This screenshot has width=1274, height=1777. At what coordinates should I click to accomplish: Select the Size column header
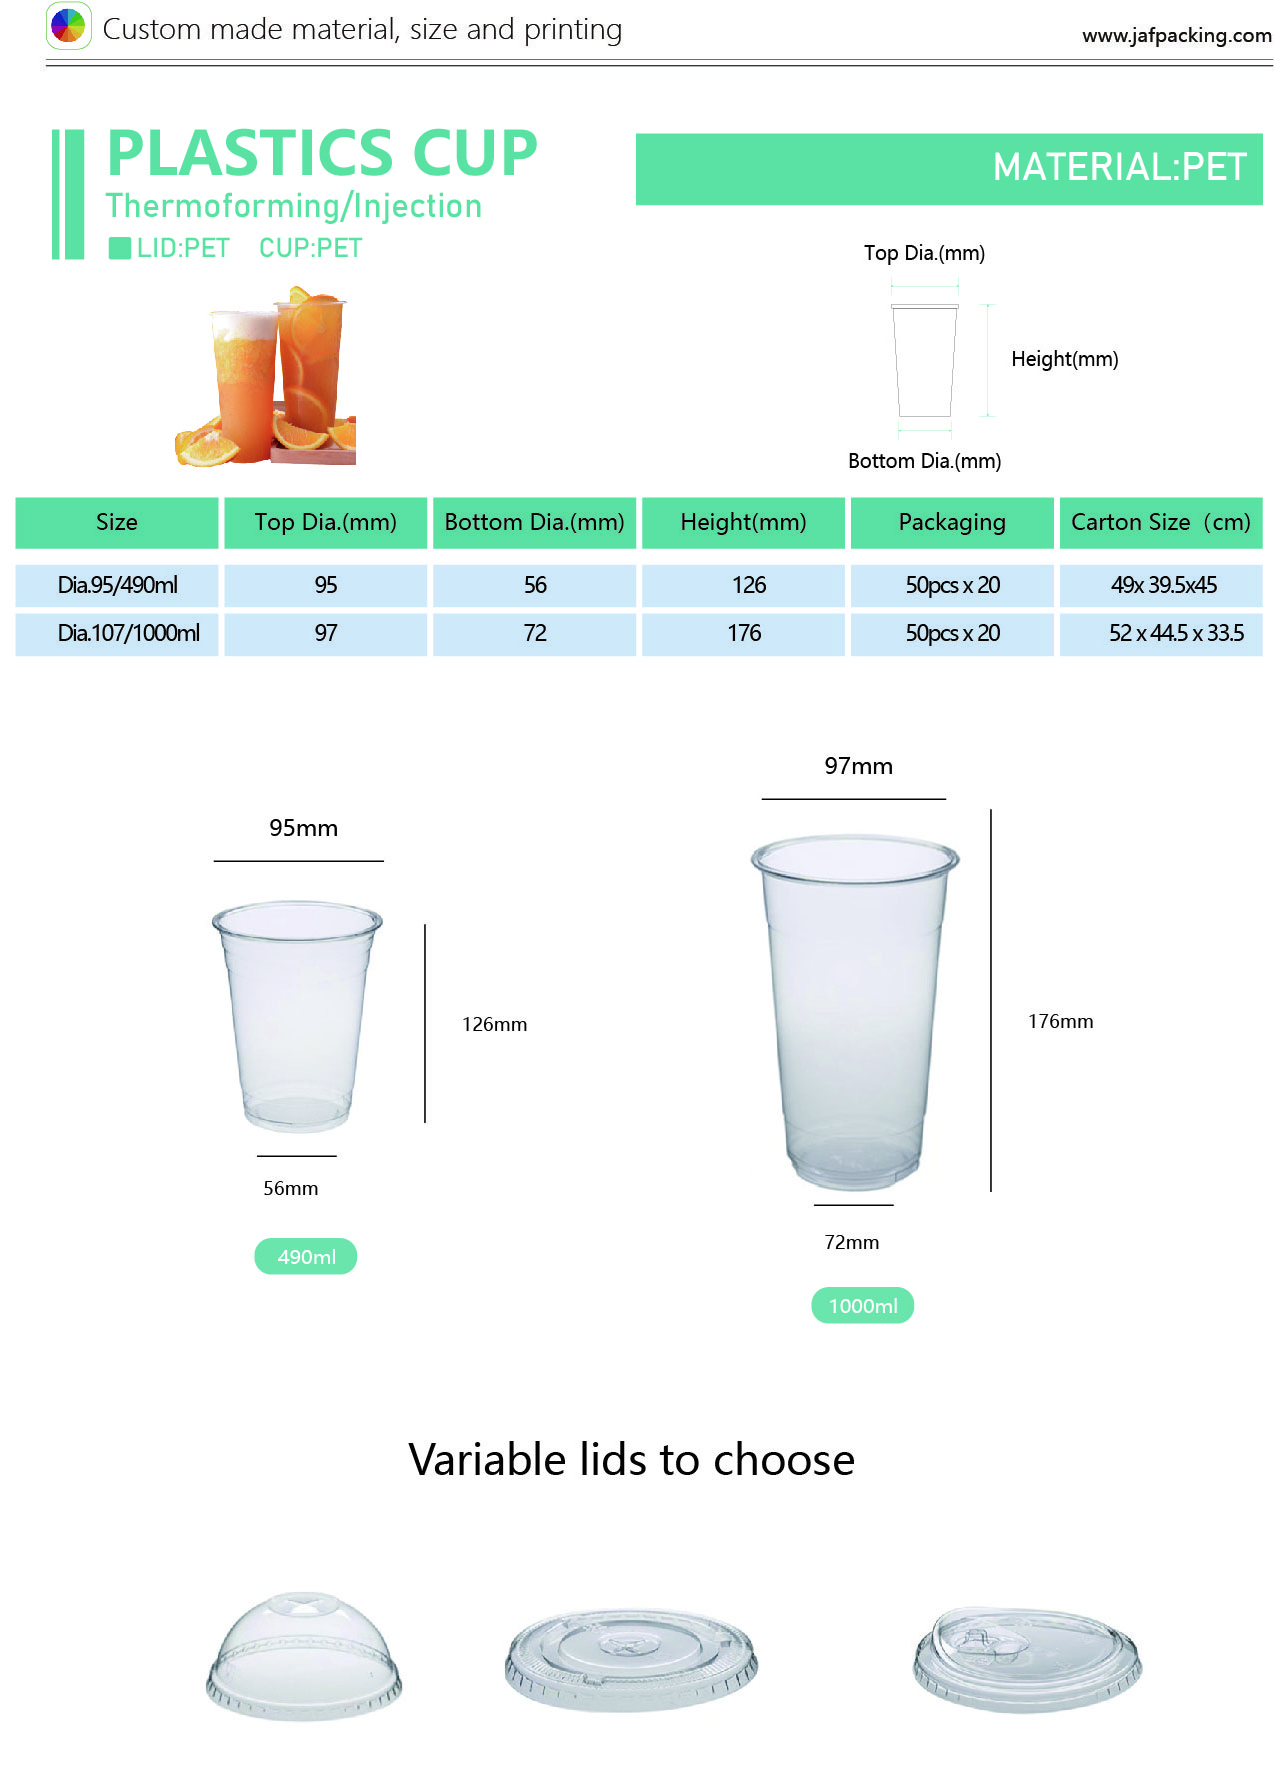(x=117, y=522)
